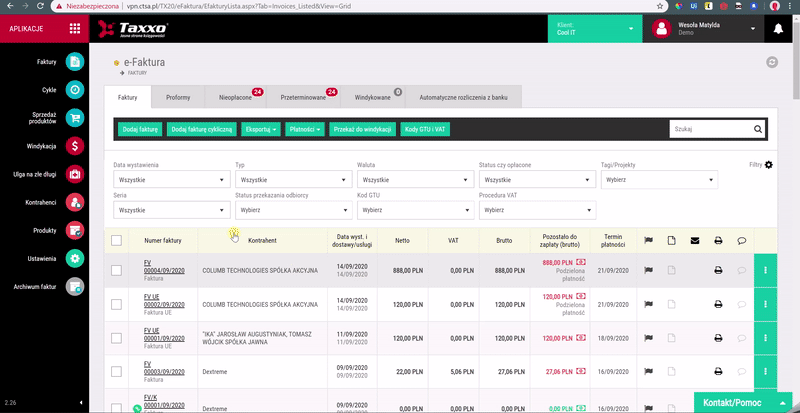Switch to the Proformy tab
800x413 pixels.
[x=178, y=97]
